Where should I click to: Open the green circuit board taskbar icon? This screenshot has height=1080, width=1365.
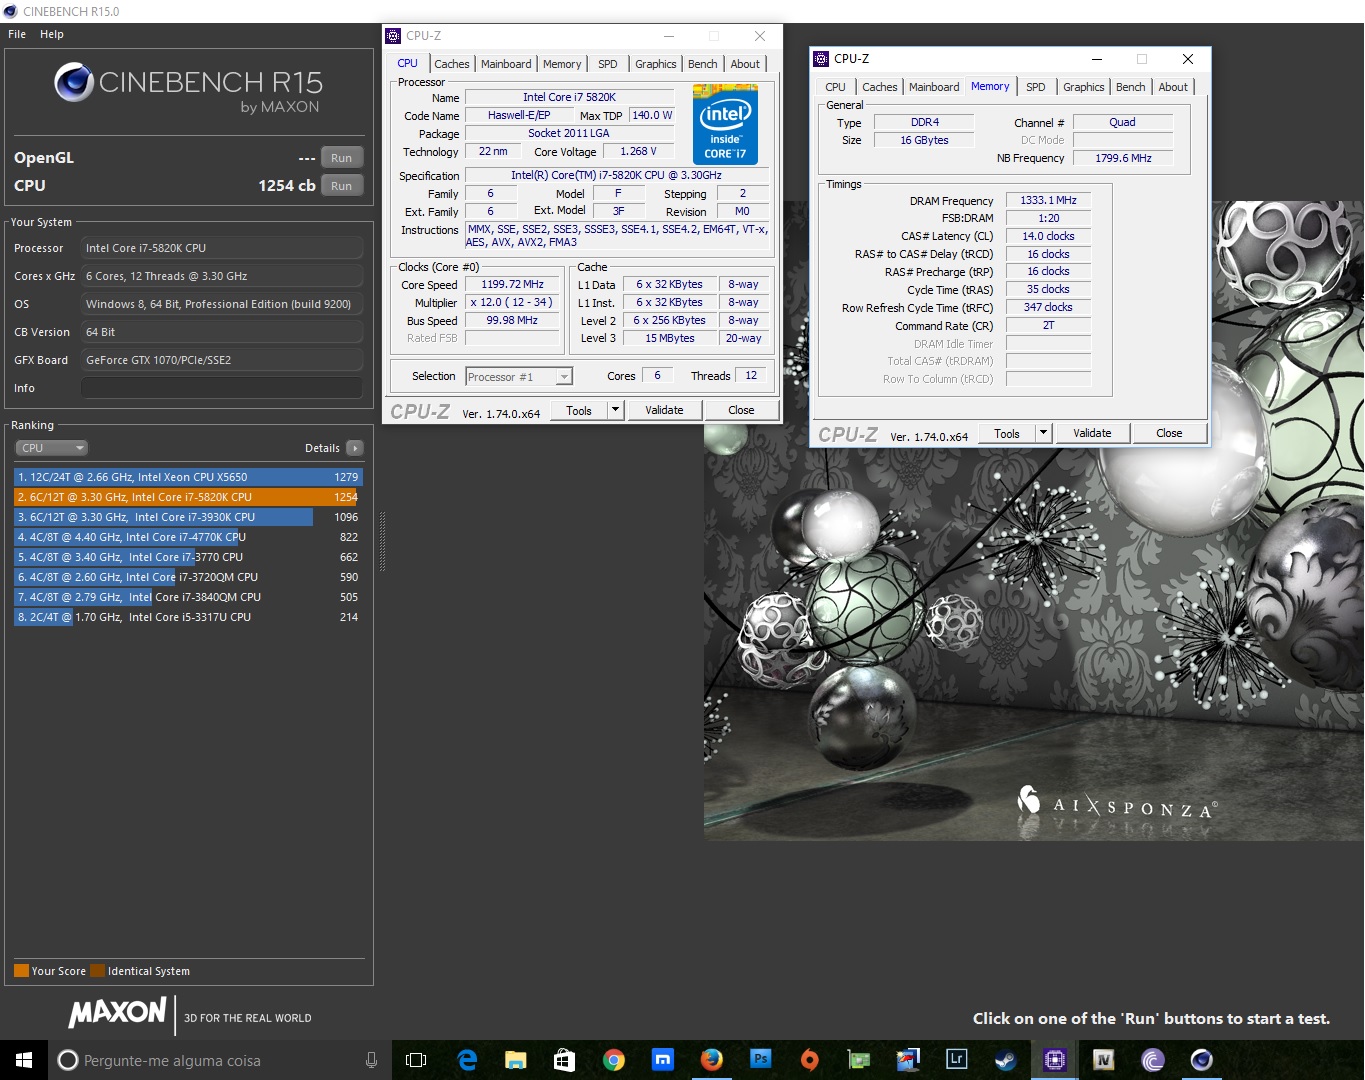[859, 1060]
